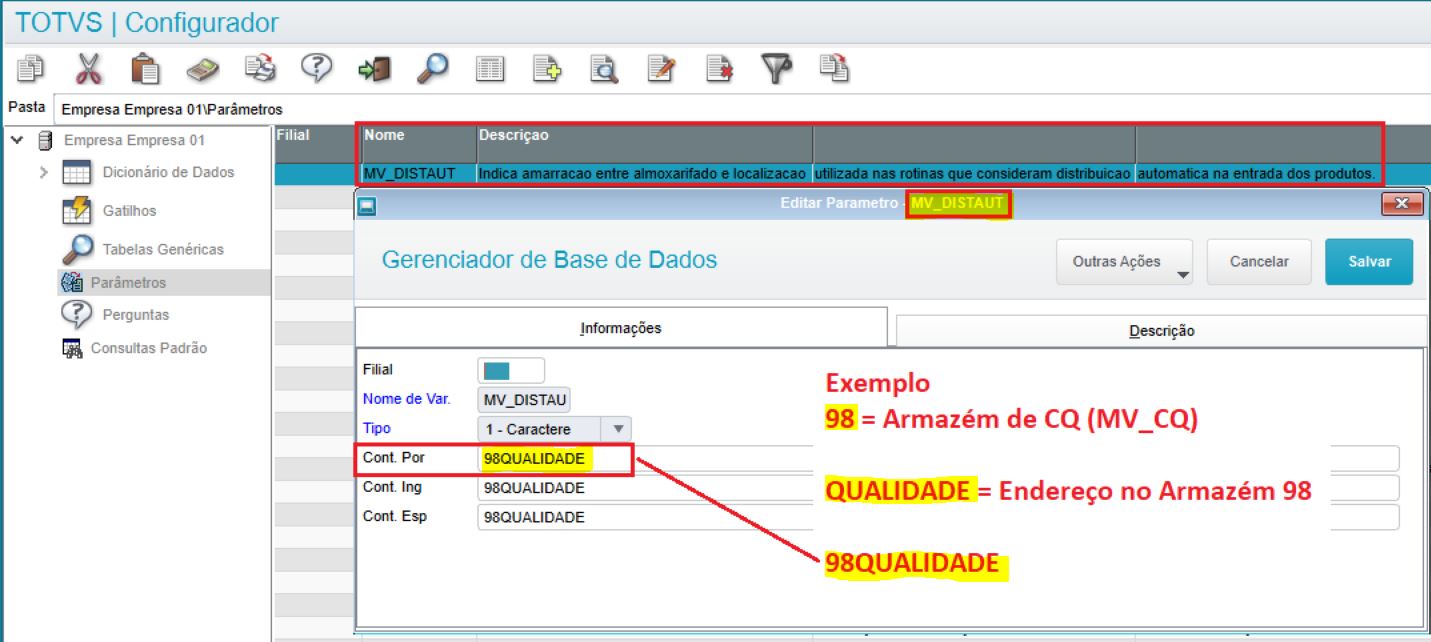
Task: Click the Descriçao column header
Action: point(644,143)
